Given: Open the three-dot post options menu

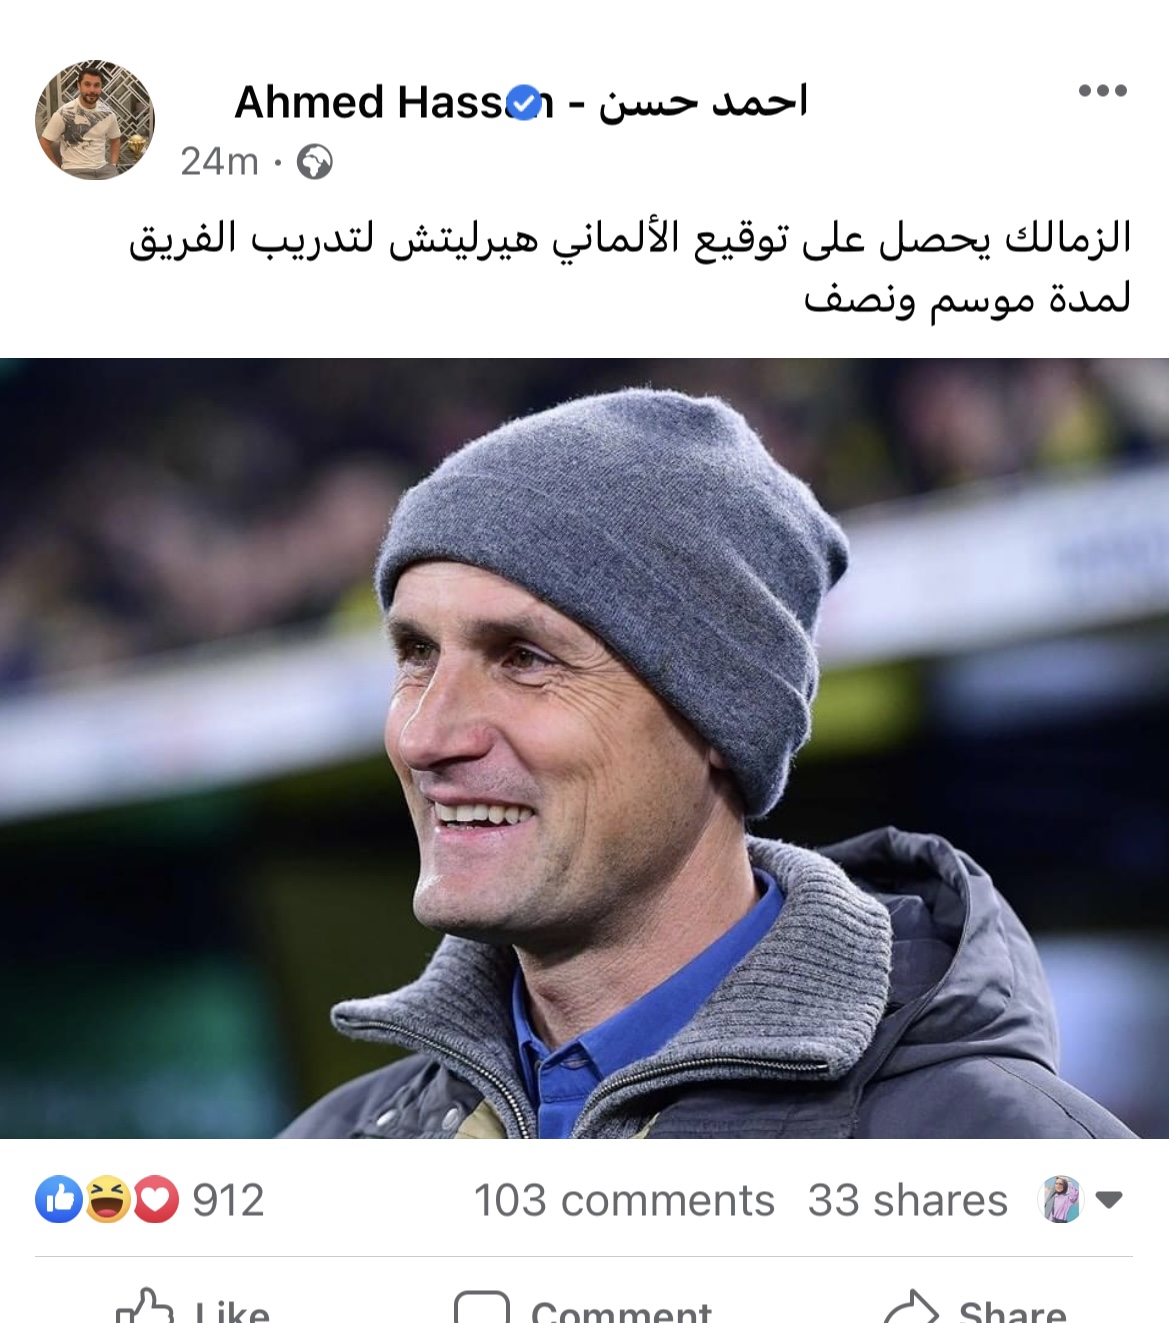Looking at the screenshot, I should pyautogui.click(x=1103, y=91).
